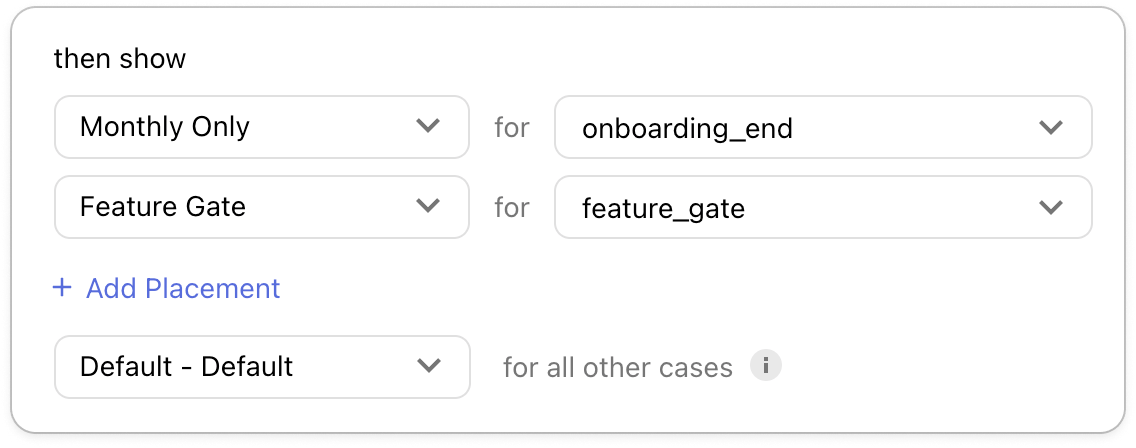Open the Default - Default fallback dropdown
Image resolution: width=1136 pixels, height=448 pixels.
[261, 366]
